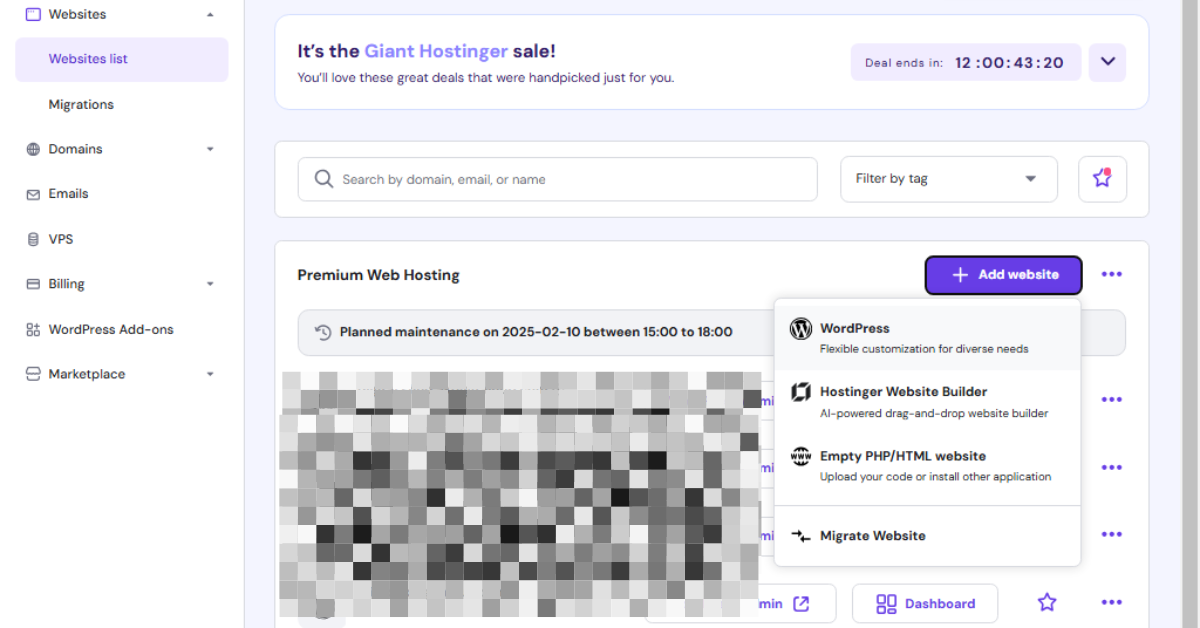Click the 'Premium Web Hosting' heading

tap(378, 275)
